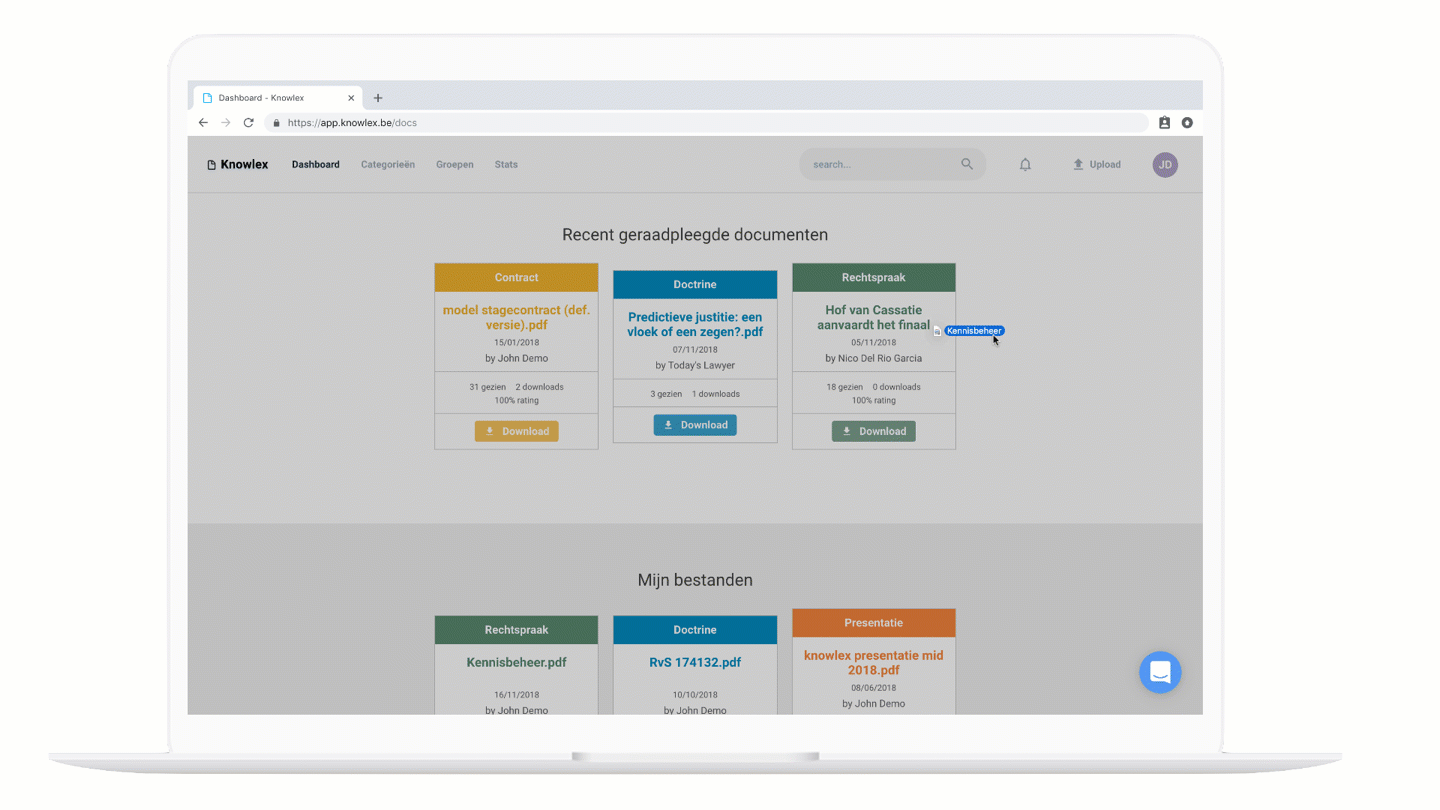Screen dimensions: 1440x810
Task: Click the 'Mijn bestanden' heading
Action: click(695, 580)
